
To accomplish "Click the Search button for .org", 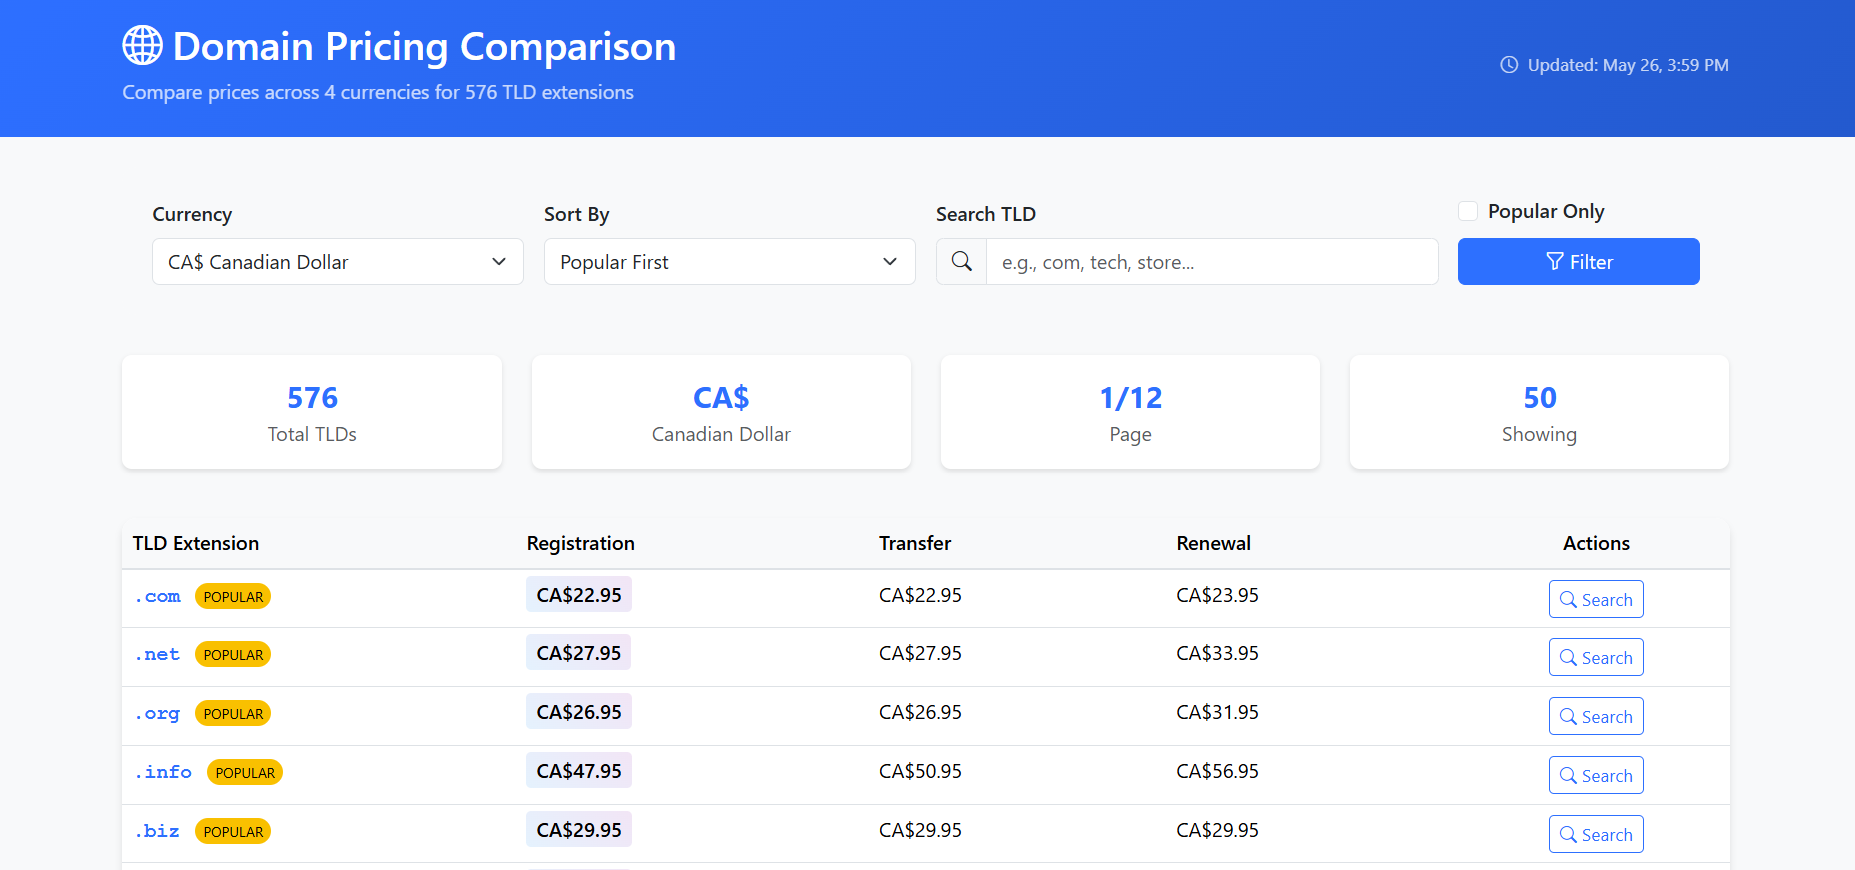I will 1596,716.
